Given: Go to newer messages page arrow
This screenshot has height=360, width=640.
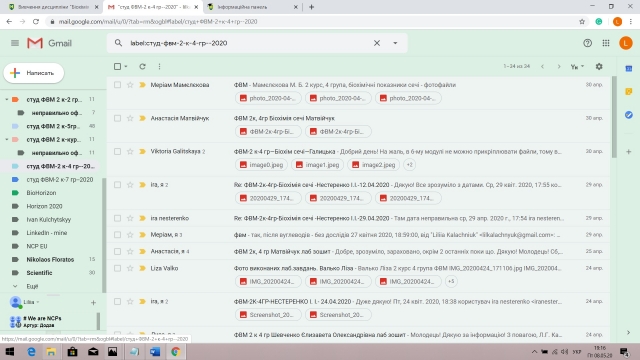Looking at the screenshot, I should (542, 66).
